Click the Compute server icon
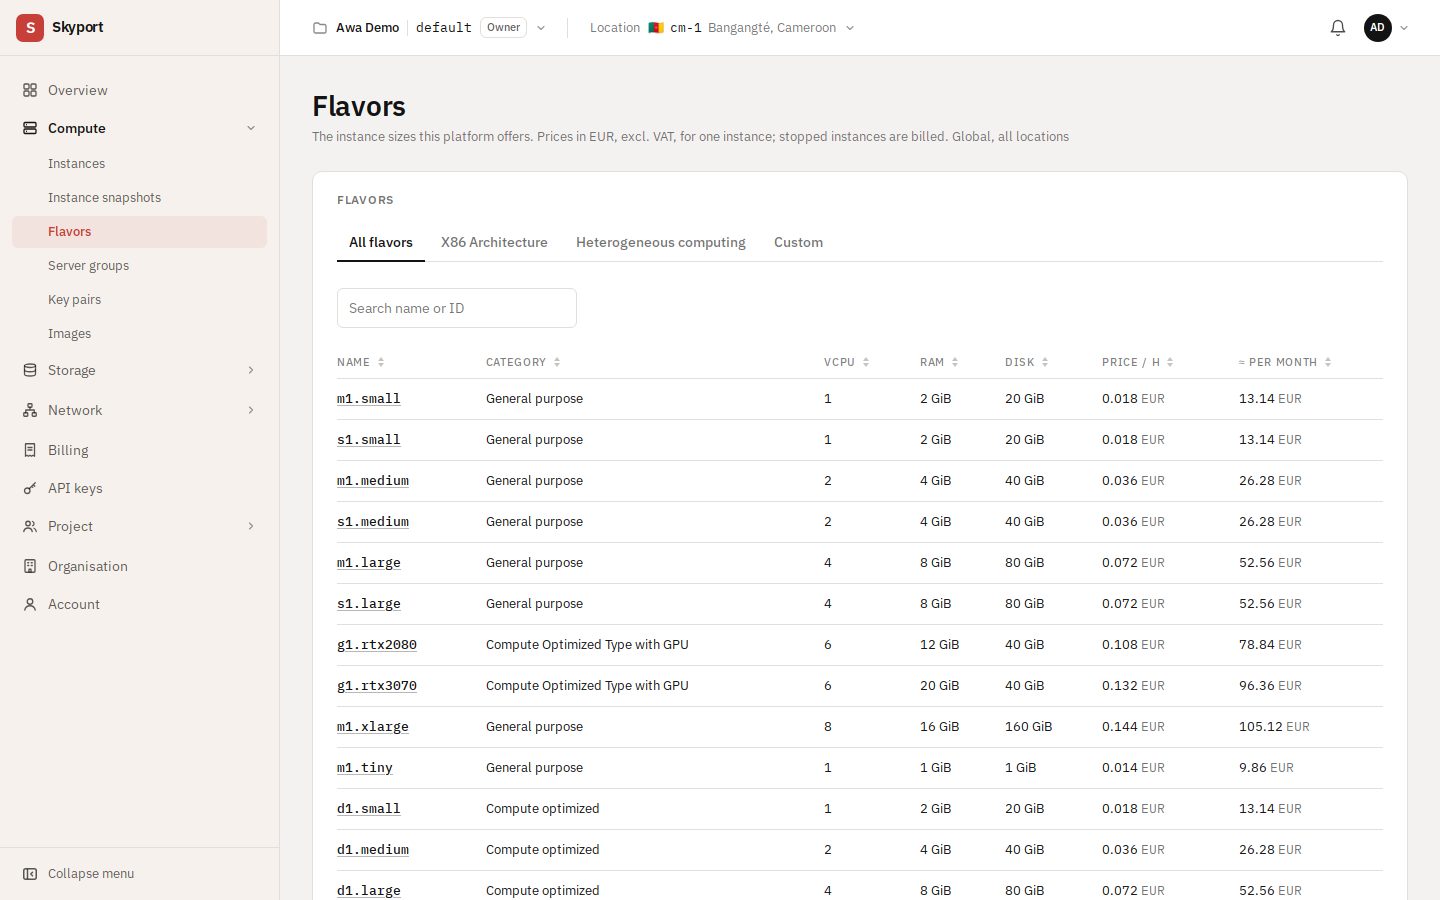The width and height of the screenshot is (1440, 900). (x=30, y=128)
